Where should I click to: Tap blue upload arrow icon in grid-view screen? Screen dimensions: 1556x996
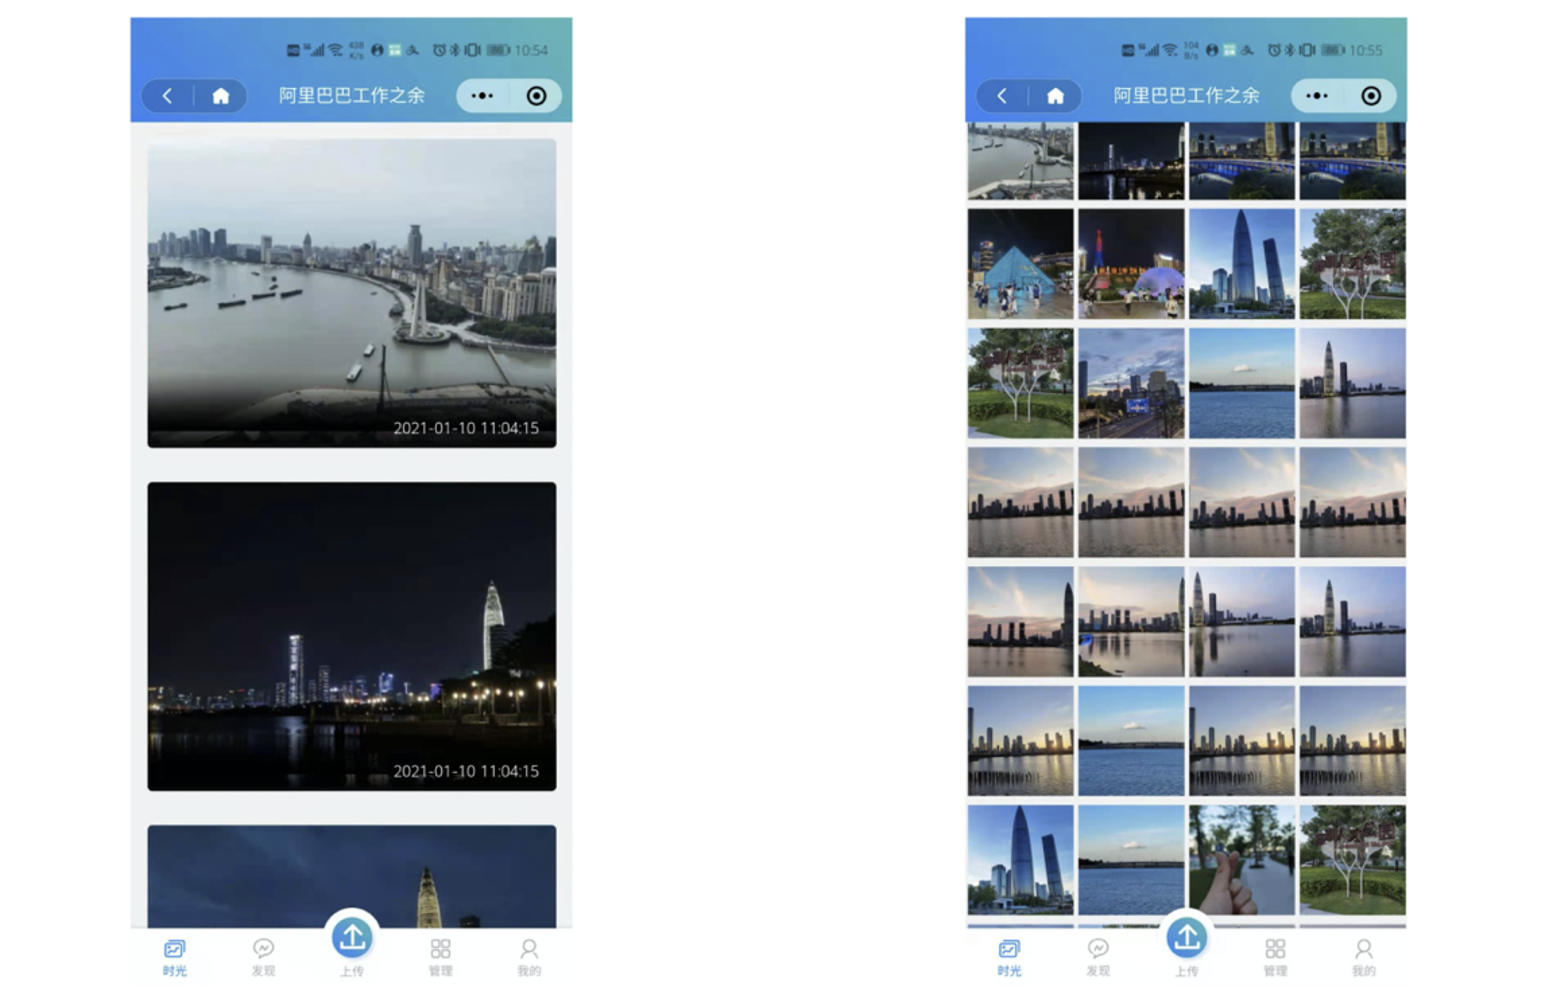1187,938
